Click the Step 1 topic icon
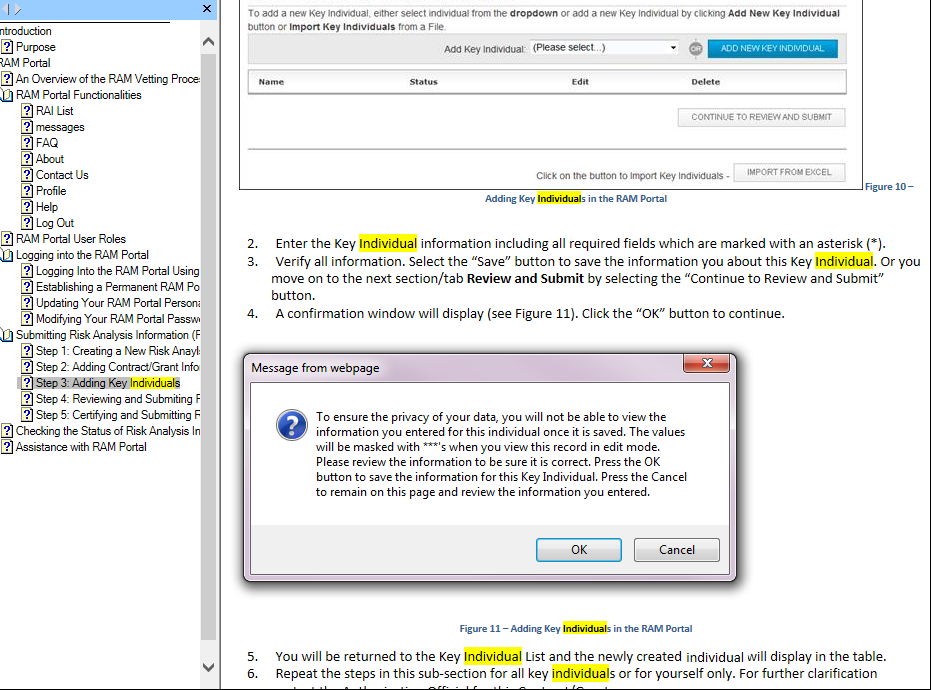Screen dimensions: 933x690 click(x=27, y=352)
